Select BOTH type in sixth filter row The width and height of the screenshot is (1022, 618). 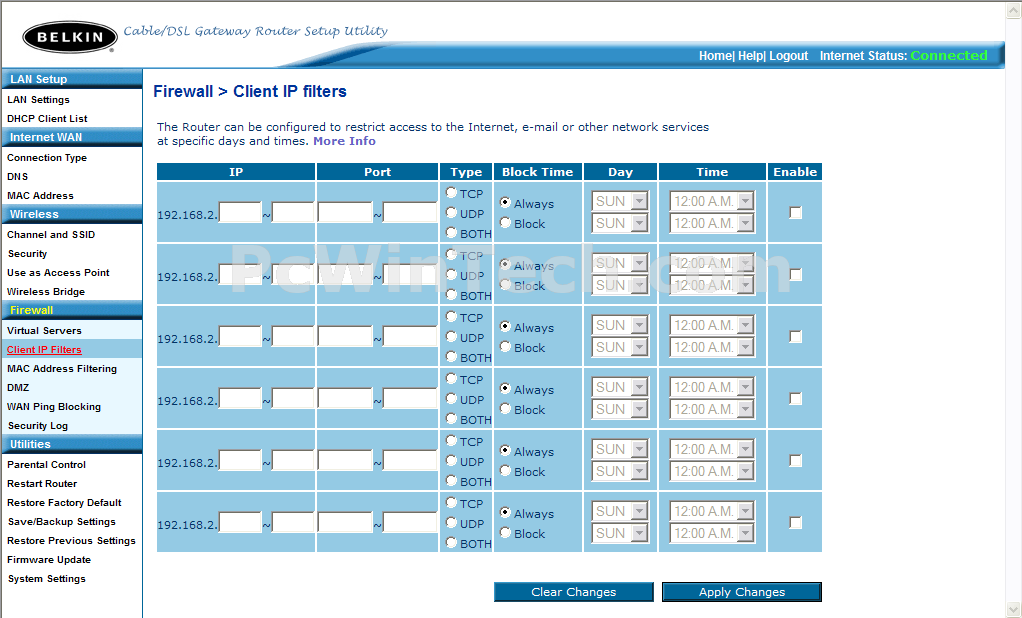click(x=451, y=542)
